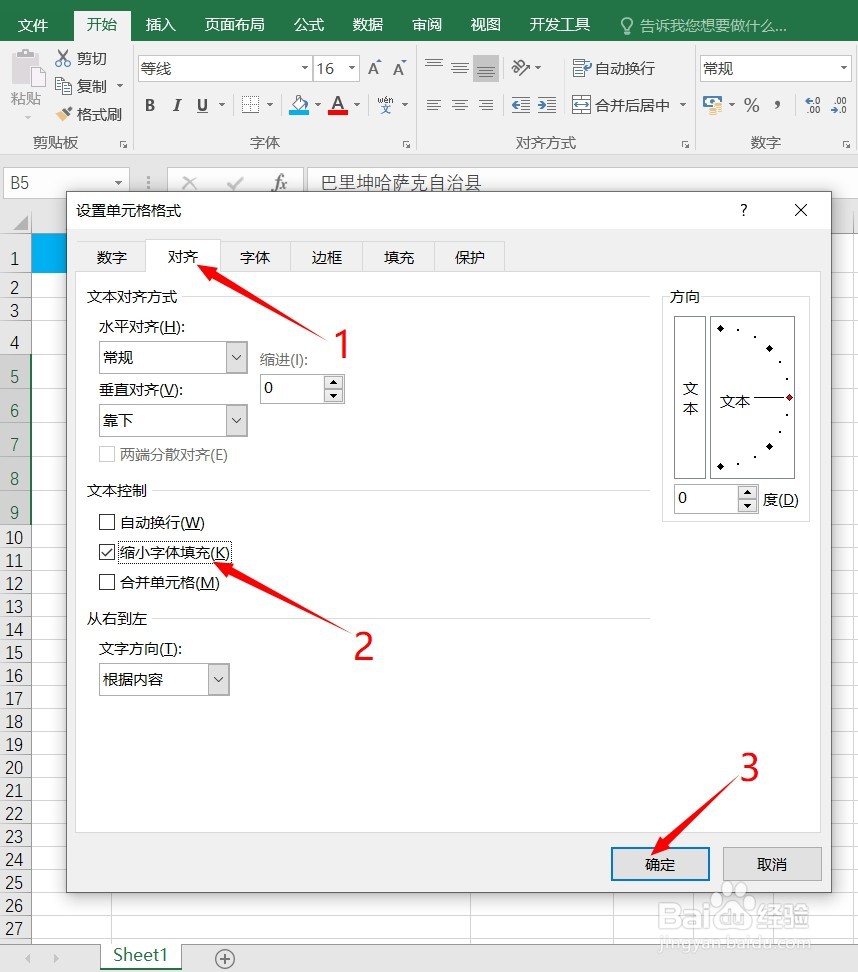Viewport: 858px width, 972px height.
Task: Enable the 合并单元格 checkbox
Action: pyautogui.click(x=106, y=582)
